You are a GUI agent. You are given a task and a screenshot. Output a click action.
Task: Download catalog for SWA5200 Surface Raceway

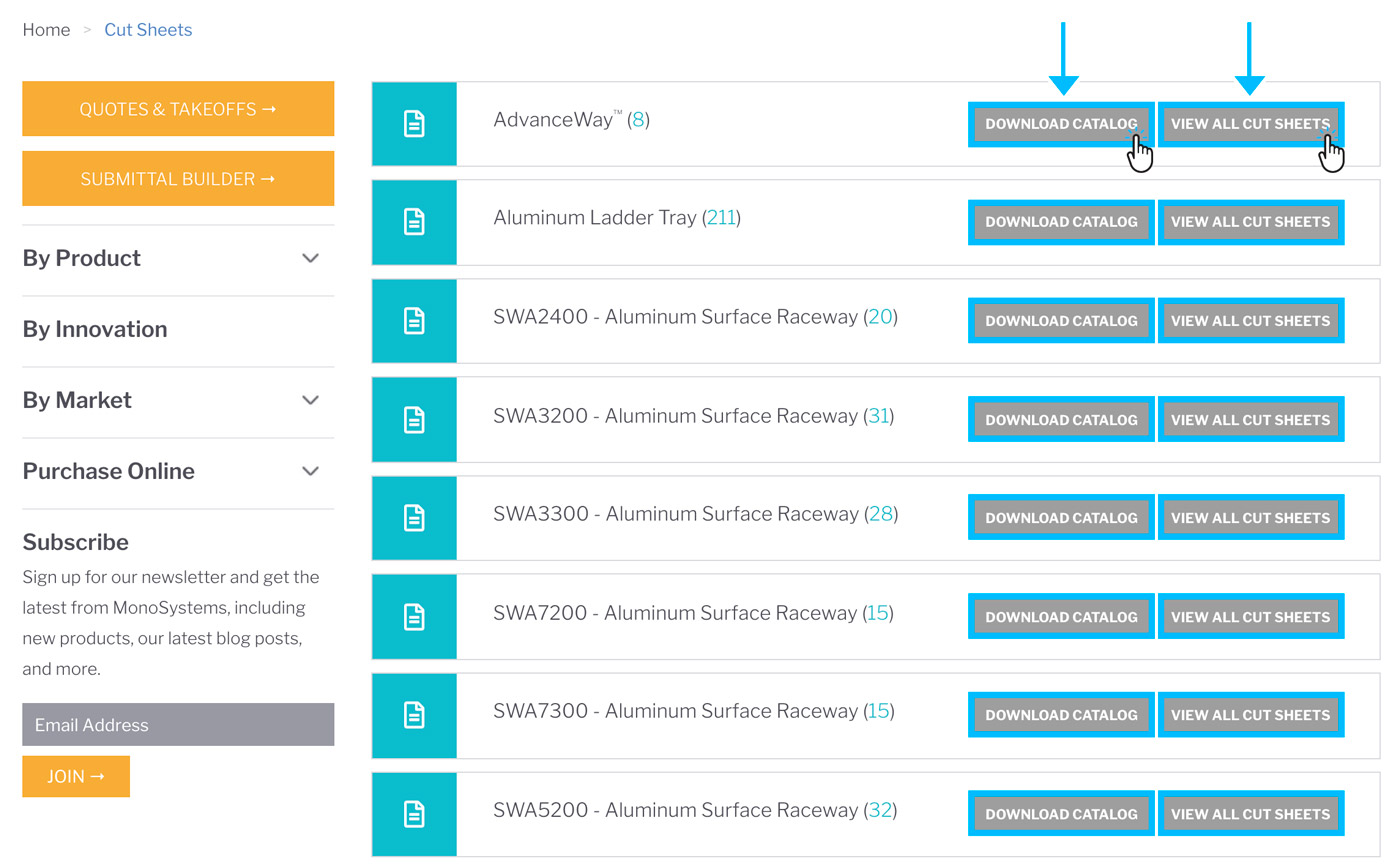(1061, 814)
